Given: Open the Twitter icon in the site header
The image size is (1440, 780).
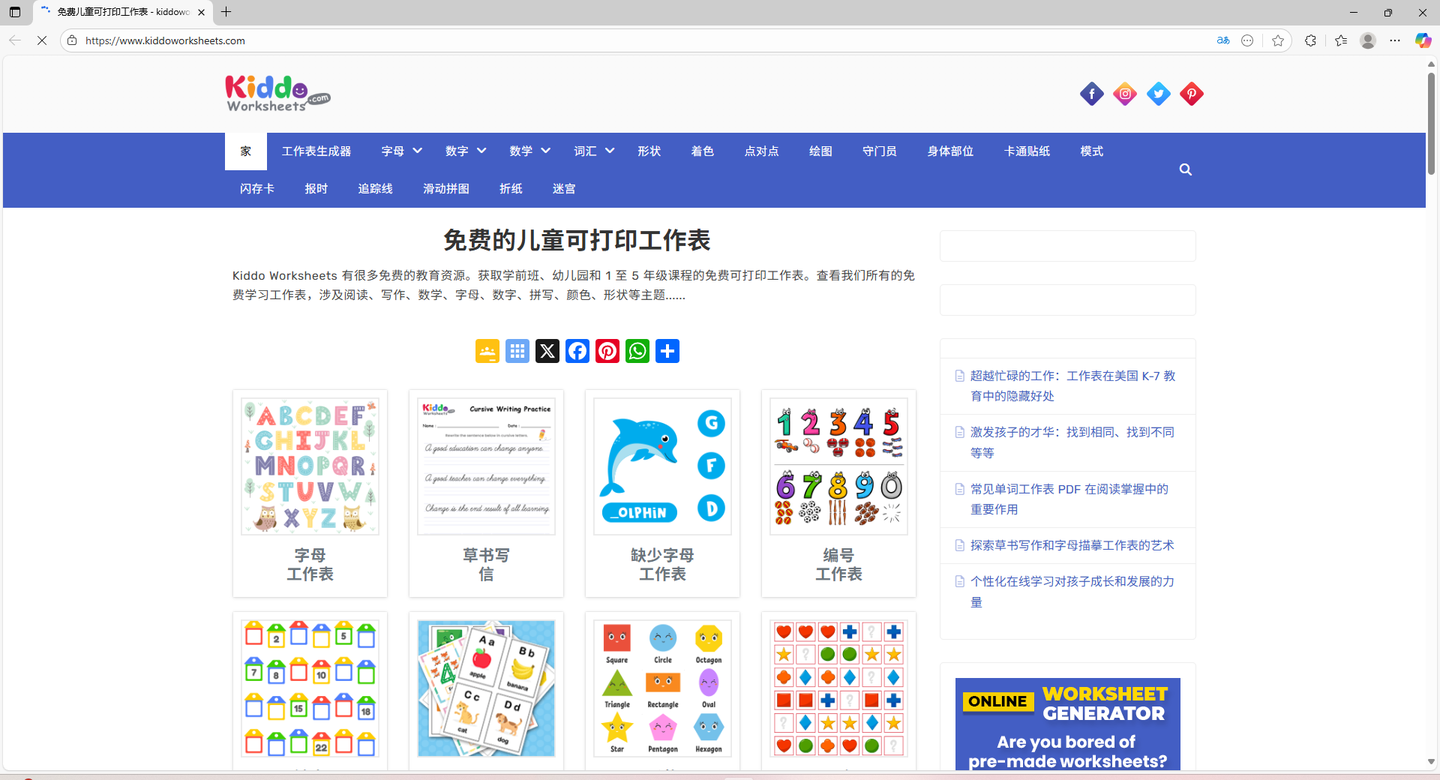Looking at the screenshot, I should pyautogui.click(x=1158, y=94).
